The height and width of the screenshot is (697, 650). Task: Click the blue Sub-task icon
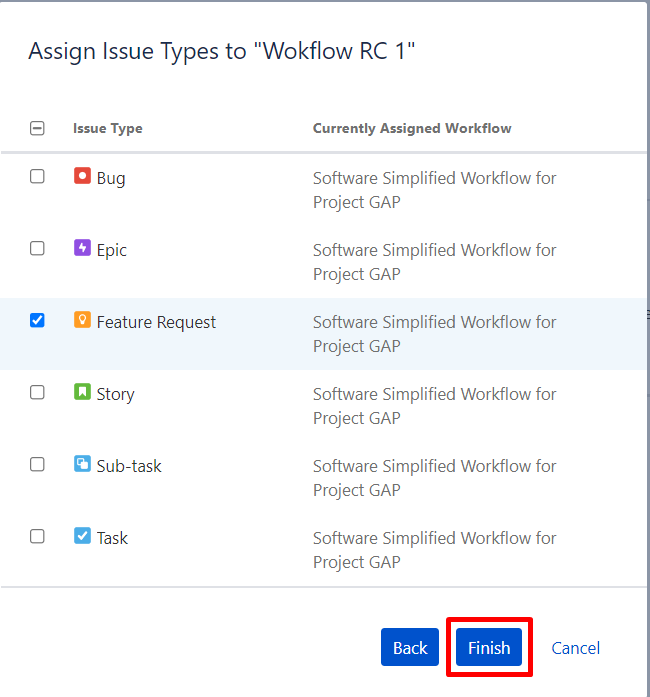tap(82, 464)
